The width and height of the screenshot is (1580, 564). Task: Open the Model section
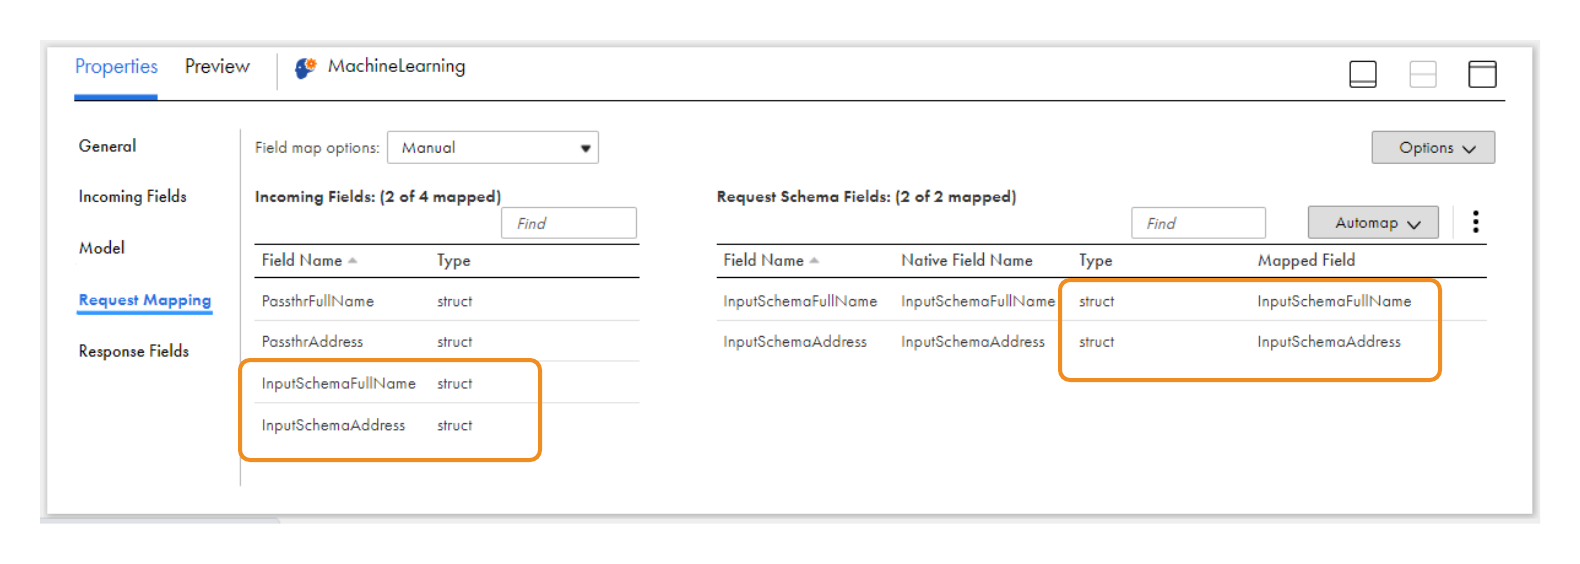[x=102, y=248]
